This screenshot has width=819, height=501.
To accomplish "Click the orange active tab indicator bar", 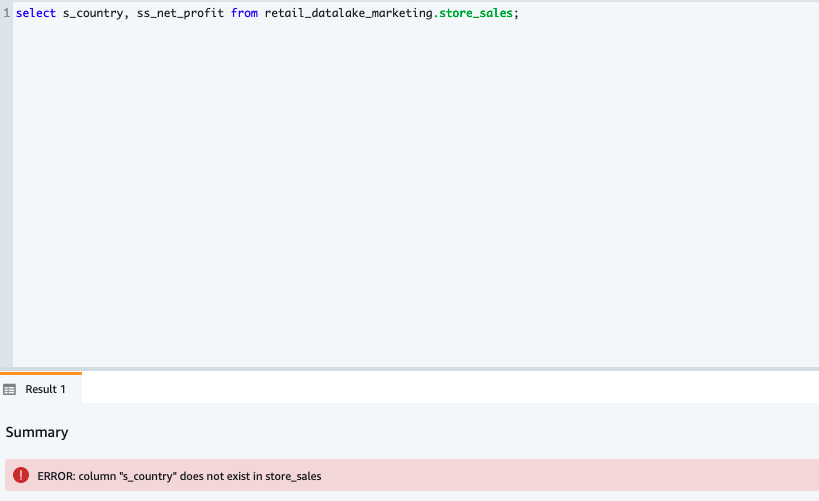I will pyautogui.click(x=41, y=373).
